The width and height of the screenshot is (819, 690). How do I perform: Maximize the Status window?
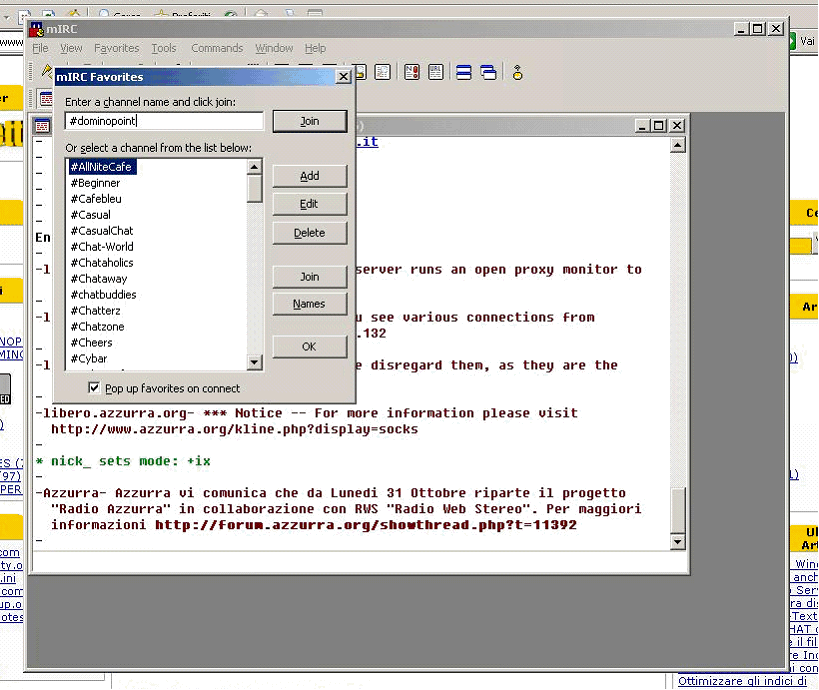click(659, 125)
